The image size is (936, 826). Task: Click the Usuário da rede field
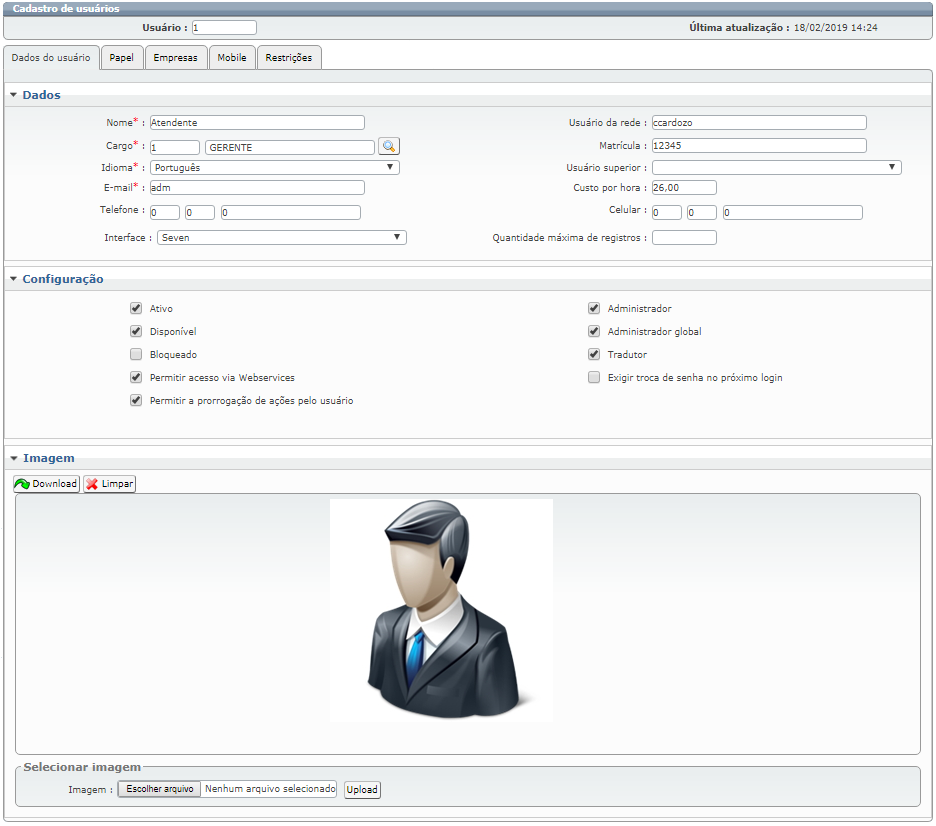[x=759, y=122]
